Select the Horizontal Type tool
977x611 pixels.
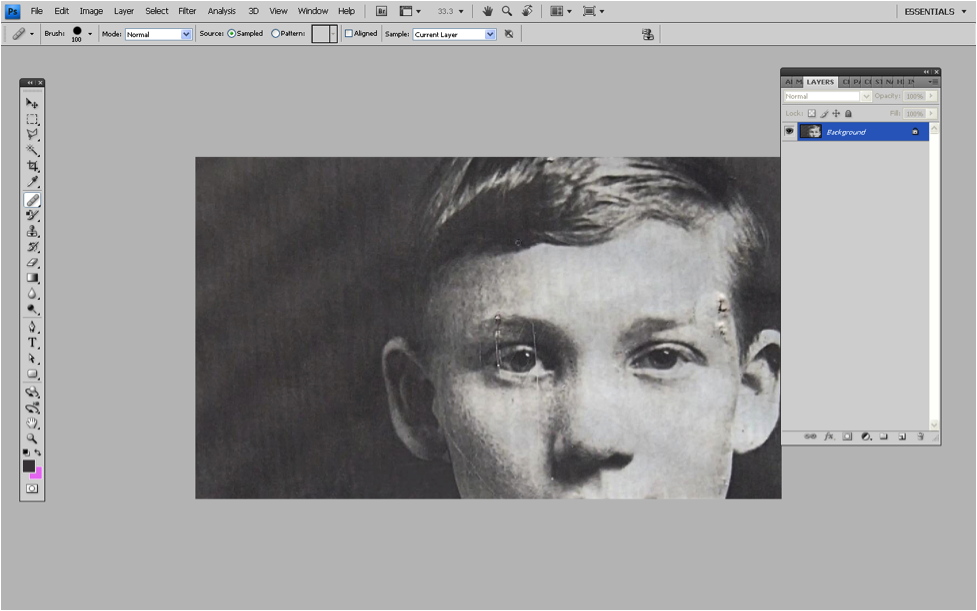click(x=32, y=343)
